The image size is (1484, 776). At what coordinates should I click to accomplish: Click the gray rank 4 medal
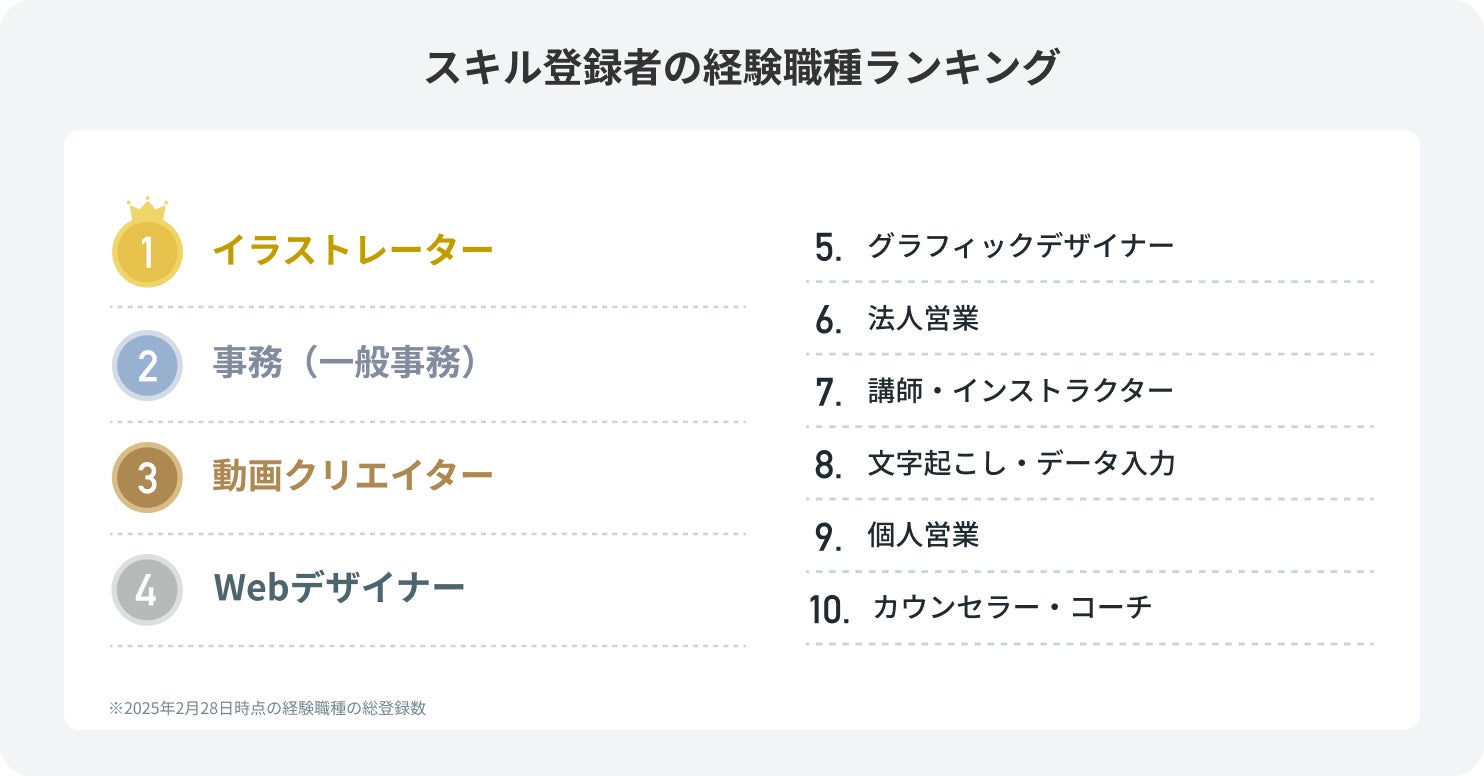pos(147,589)
